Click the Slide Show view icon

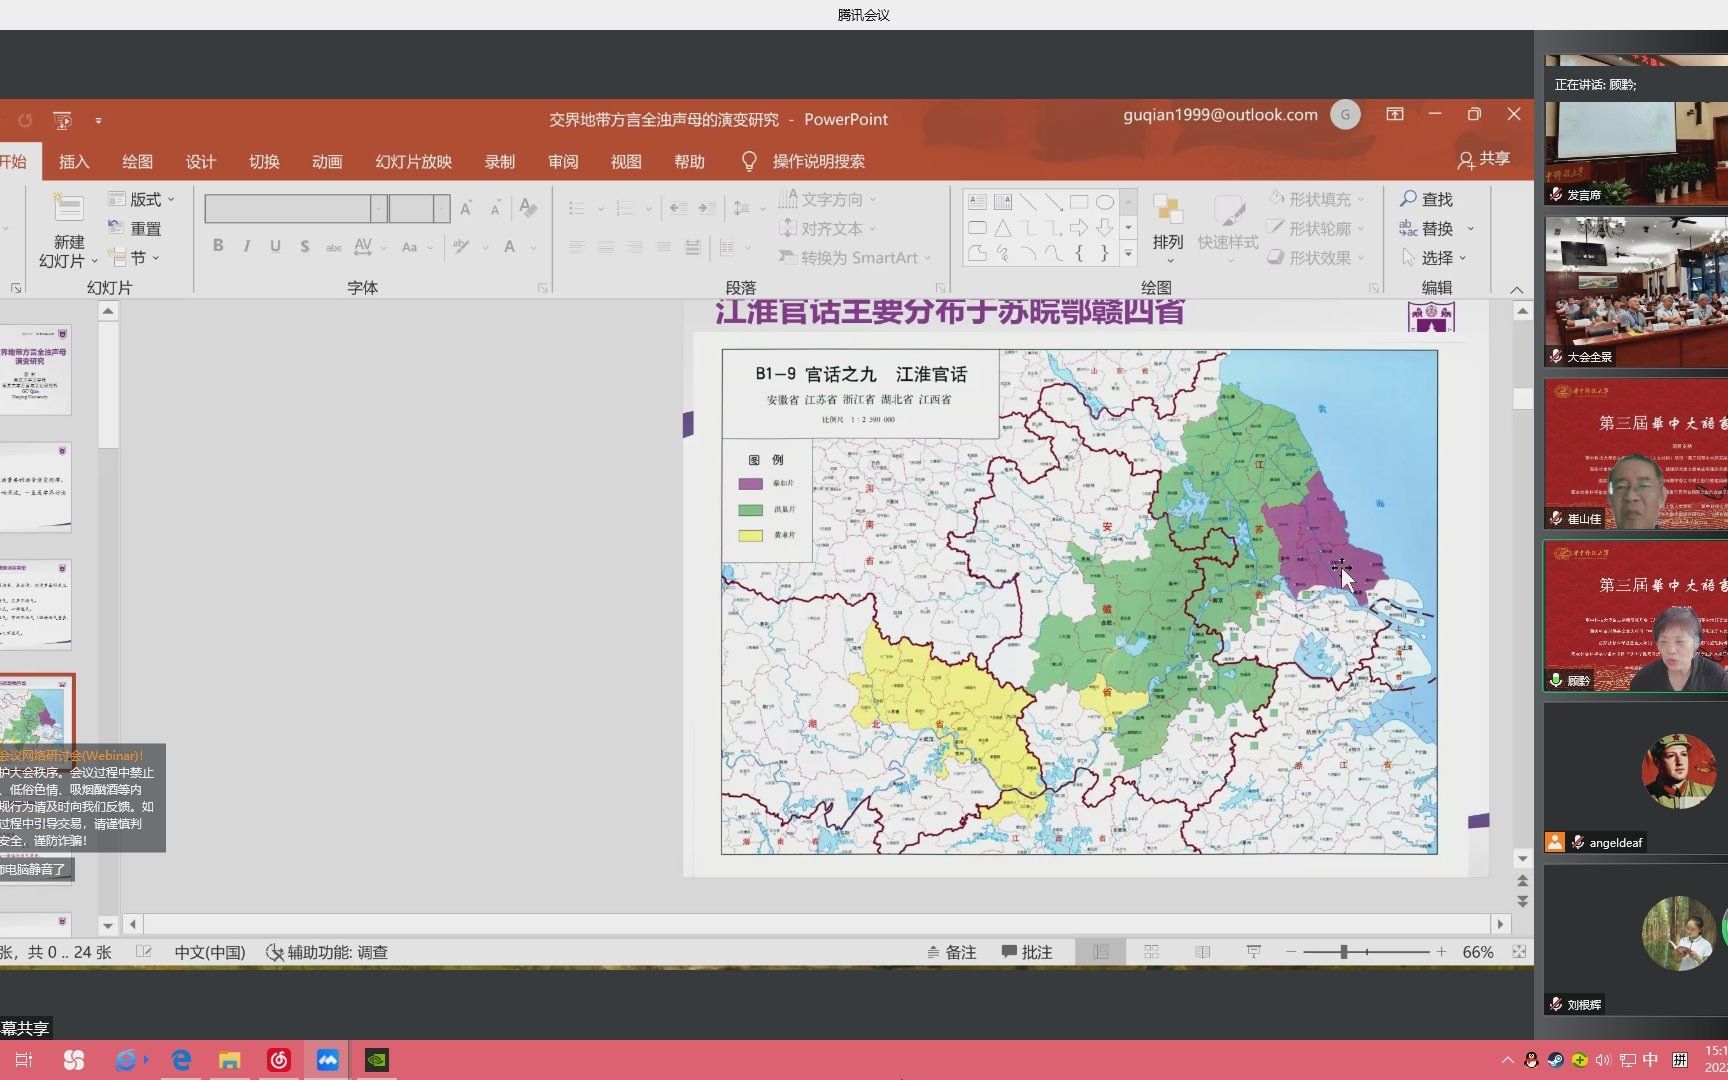(1253, 952)
